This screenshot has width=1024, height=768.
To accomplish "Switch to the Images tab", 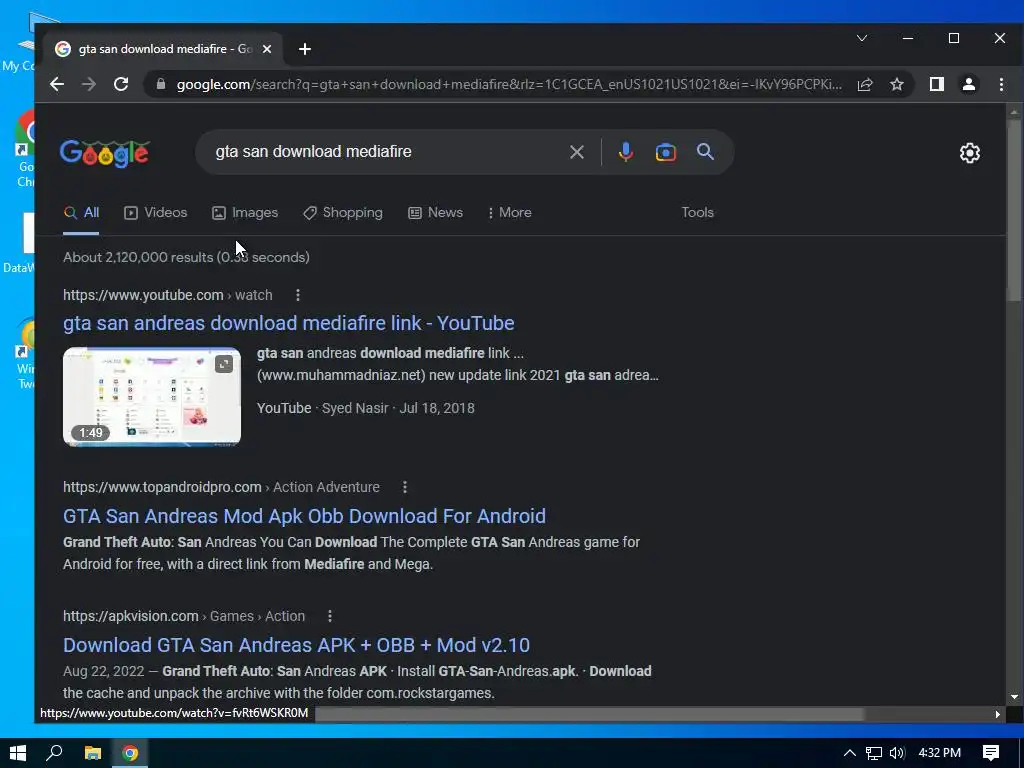I will click(245, 212).
